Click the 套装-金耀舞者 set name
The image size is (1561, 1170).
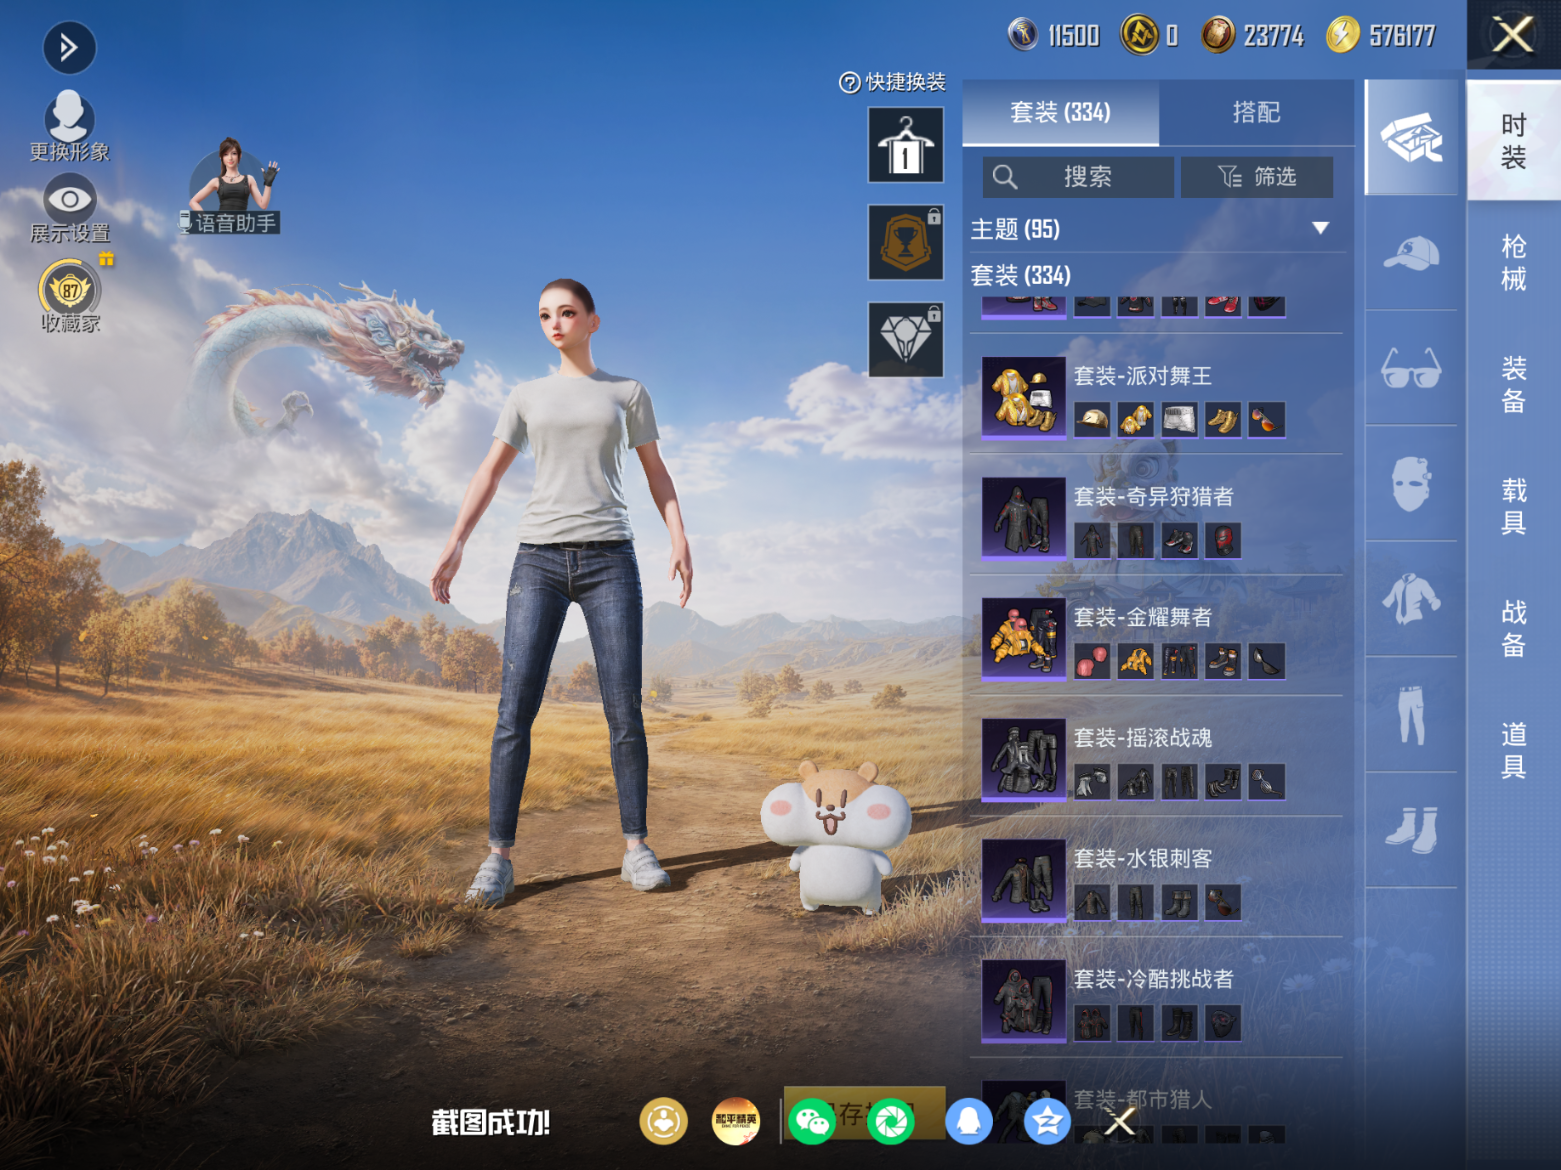click(1143, 617)
